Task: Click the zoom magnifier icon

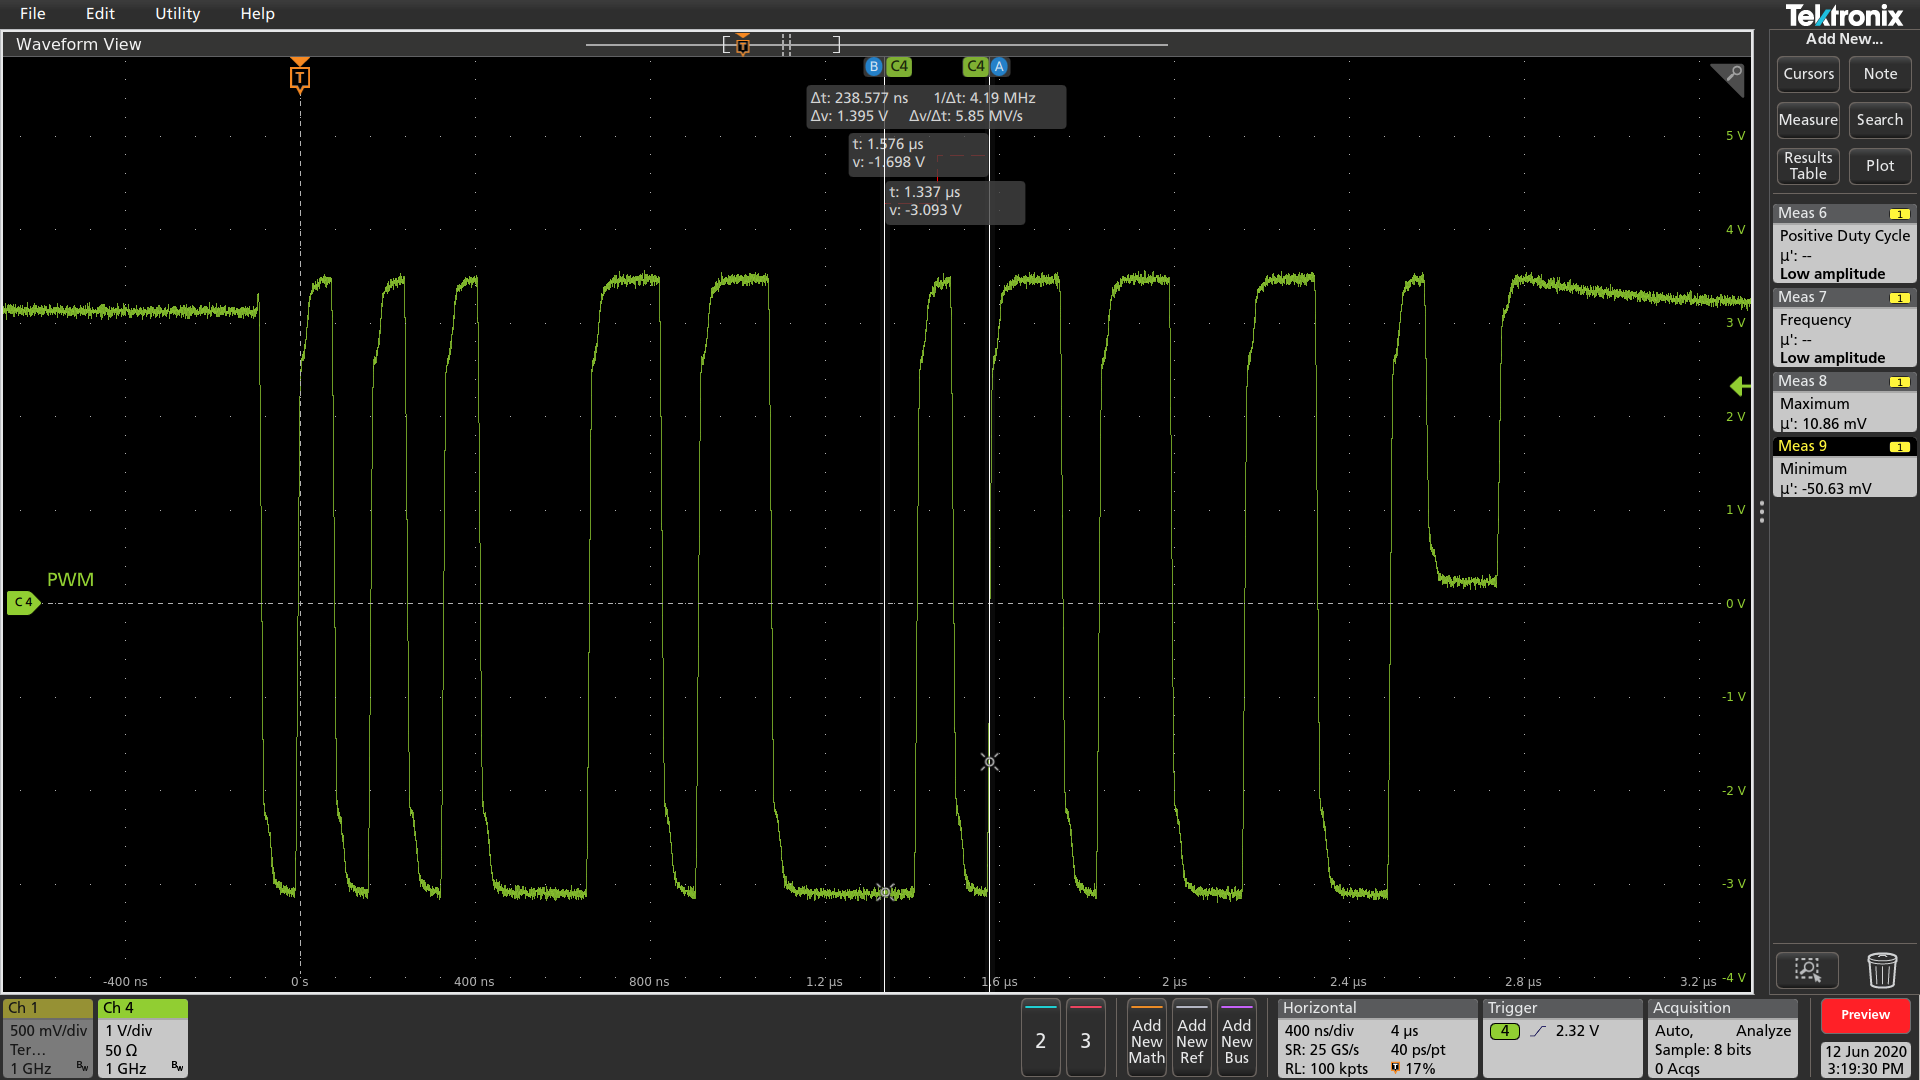Action: 1807,969
